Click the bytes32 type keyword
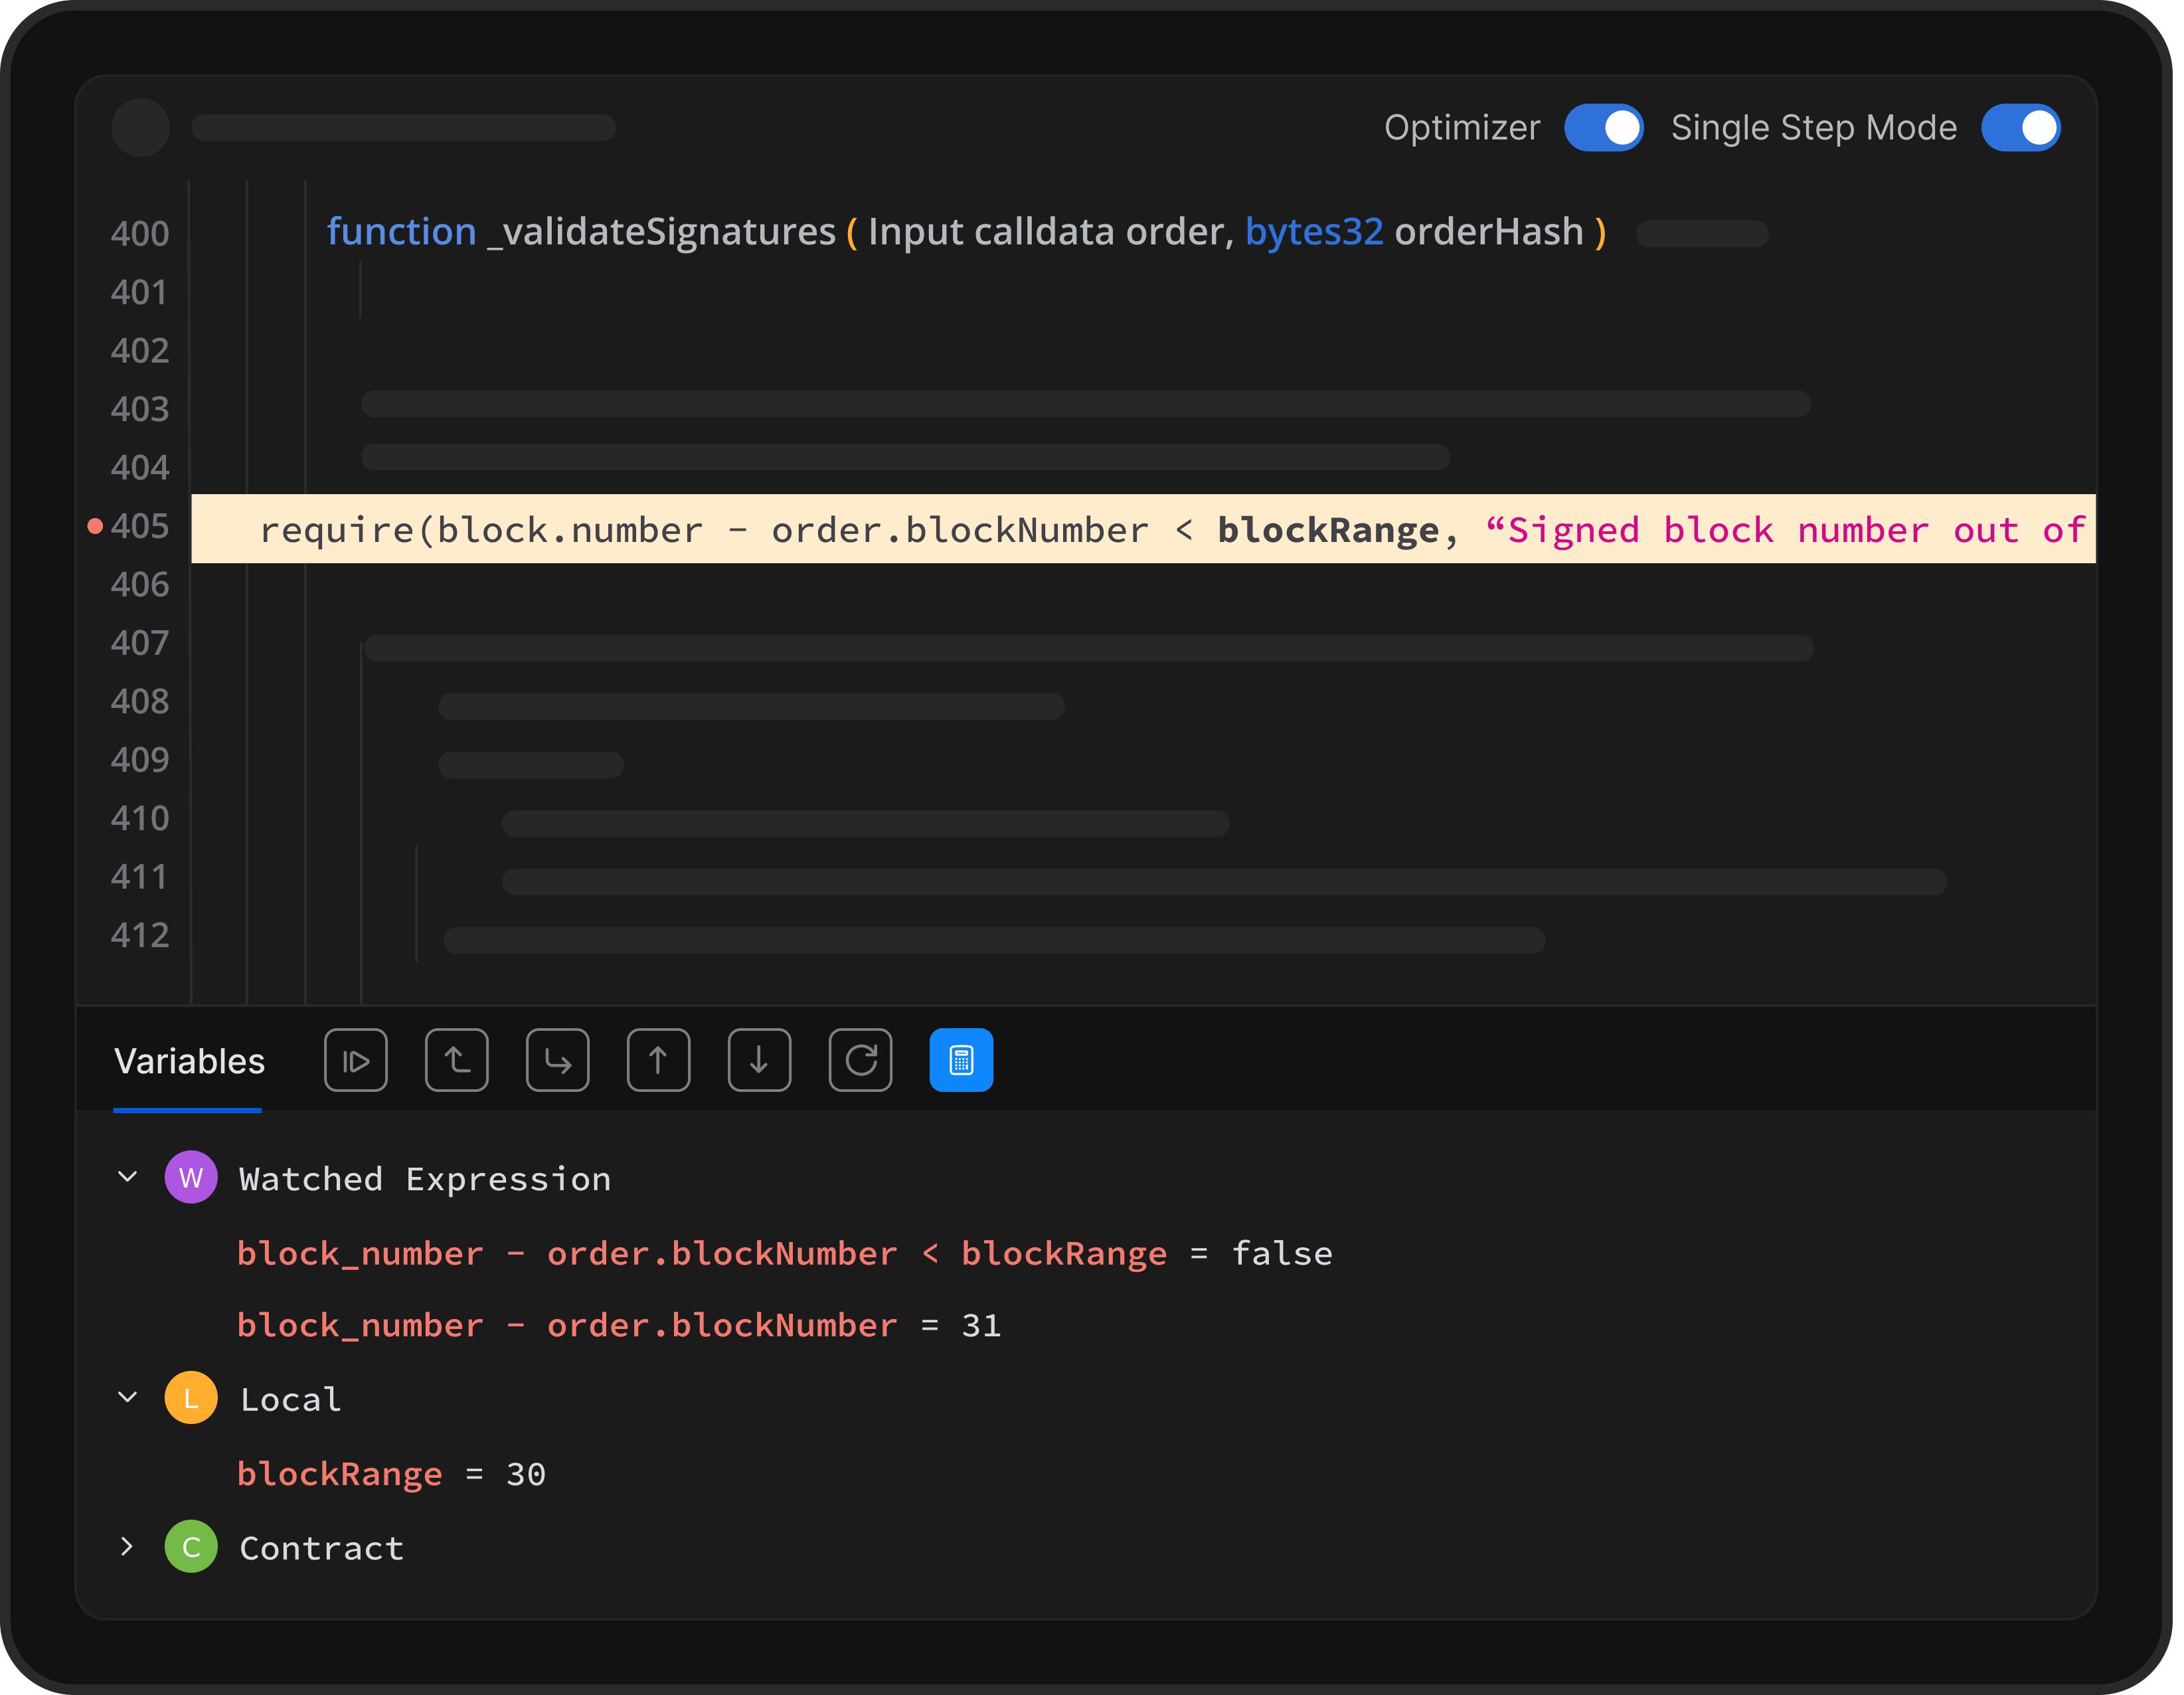Viewport: 2184px width, 1695px height. [x=1314, y=232]
